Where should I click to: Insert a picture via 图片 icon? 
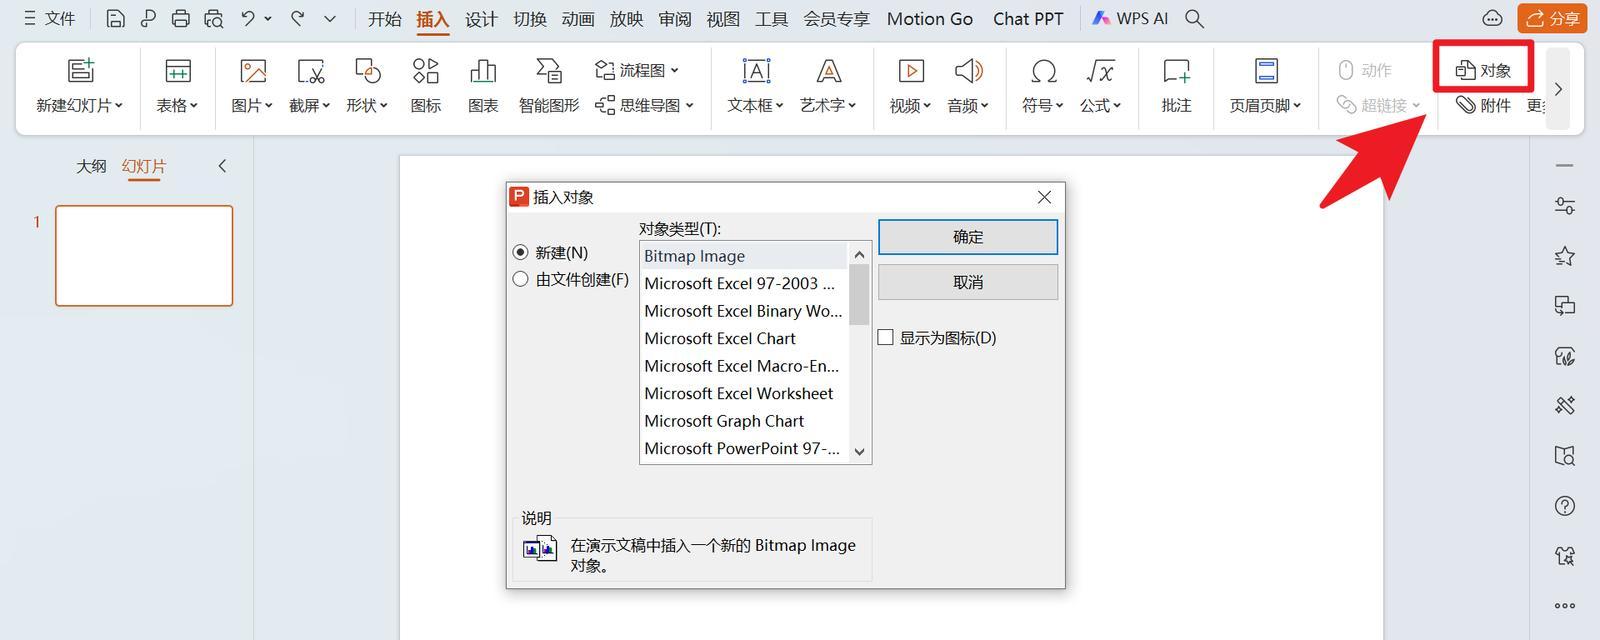click(253, 71)
